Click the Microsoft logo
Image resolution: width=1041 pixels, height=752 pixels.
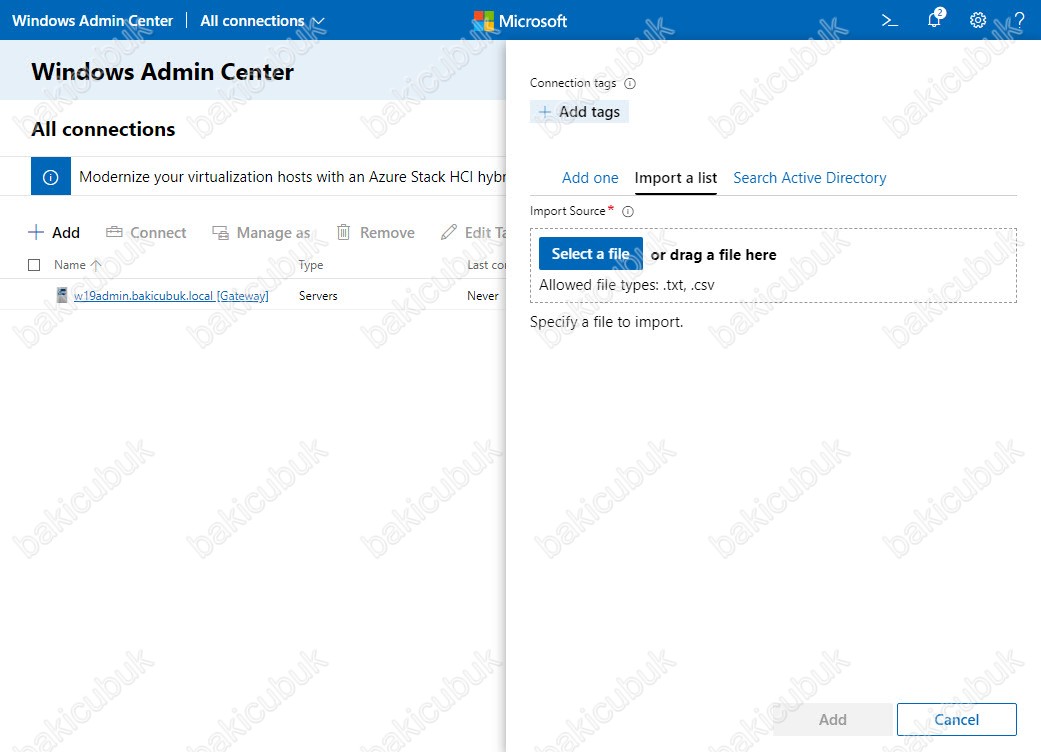(520, 21)
